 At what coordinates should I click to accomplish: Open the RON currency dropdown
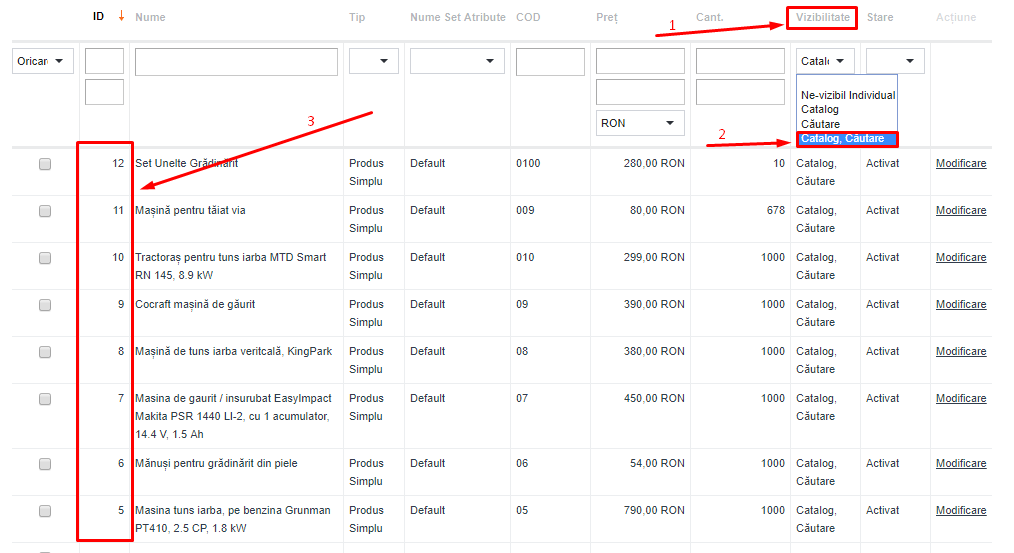coord(640,123)
